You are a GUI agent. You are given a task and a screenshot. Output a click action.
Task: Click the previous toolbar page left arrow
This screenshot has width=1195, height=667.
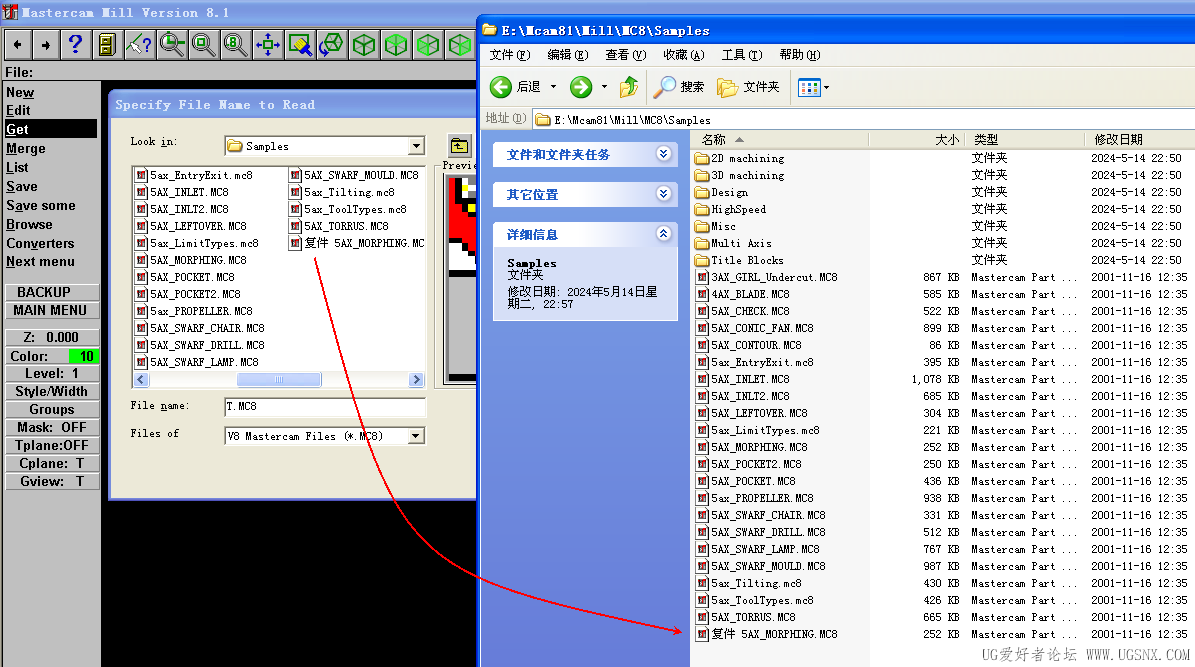coord(18,45)
